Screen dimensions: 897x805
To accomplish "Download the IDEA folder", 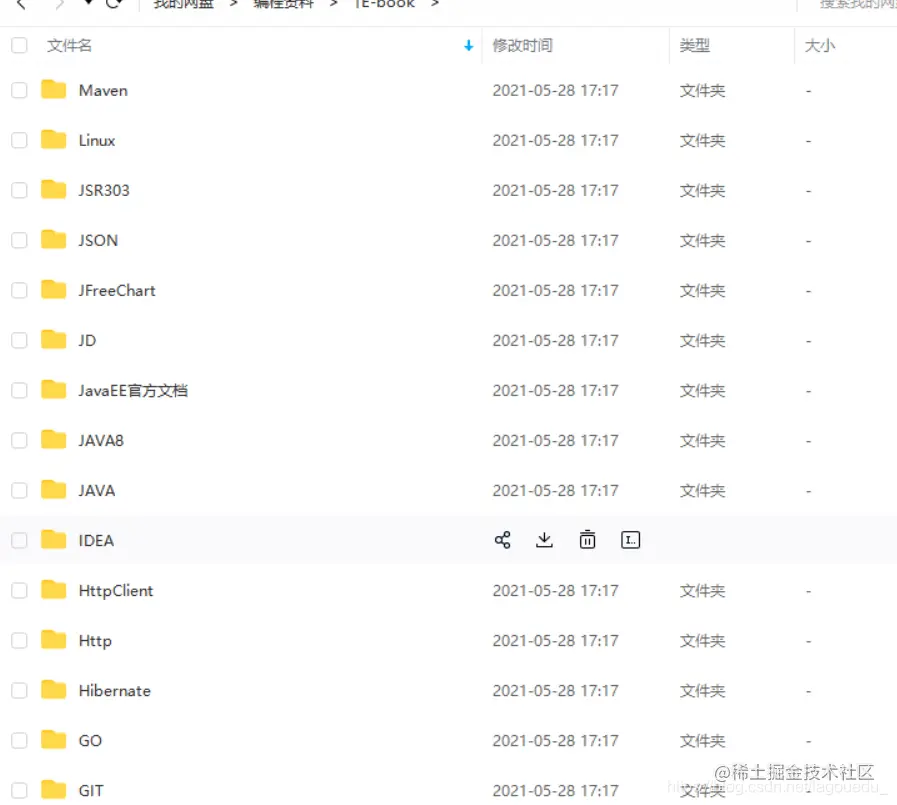I will point(544,539).
